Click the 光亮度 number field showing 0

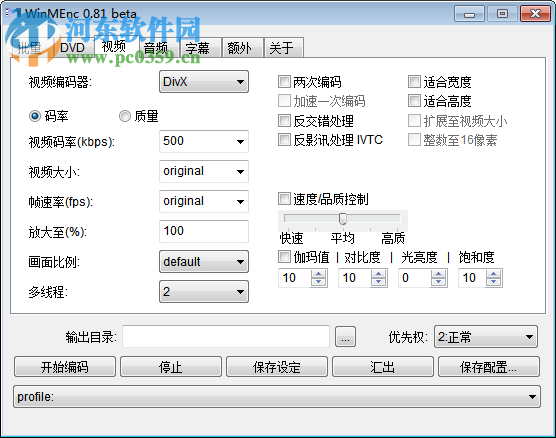point(415,278)
